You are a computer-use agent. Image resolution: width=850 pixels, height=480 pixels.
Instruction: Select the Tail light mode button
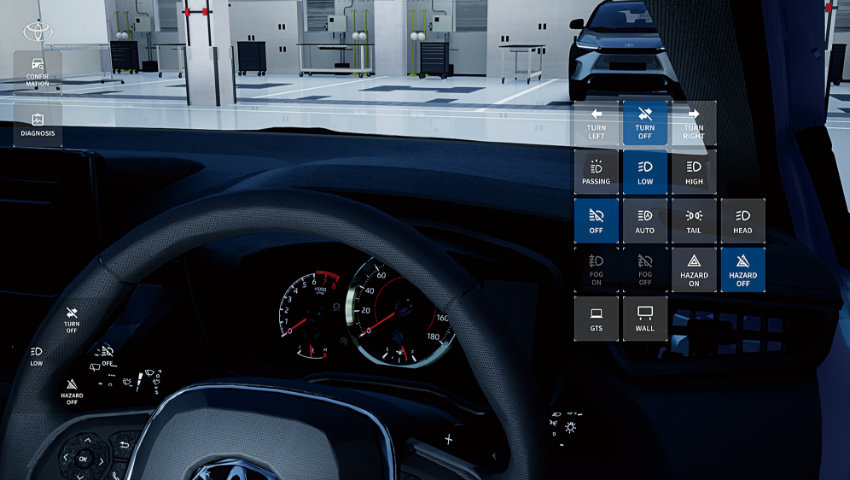(694, 221)
